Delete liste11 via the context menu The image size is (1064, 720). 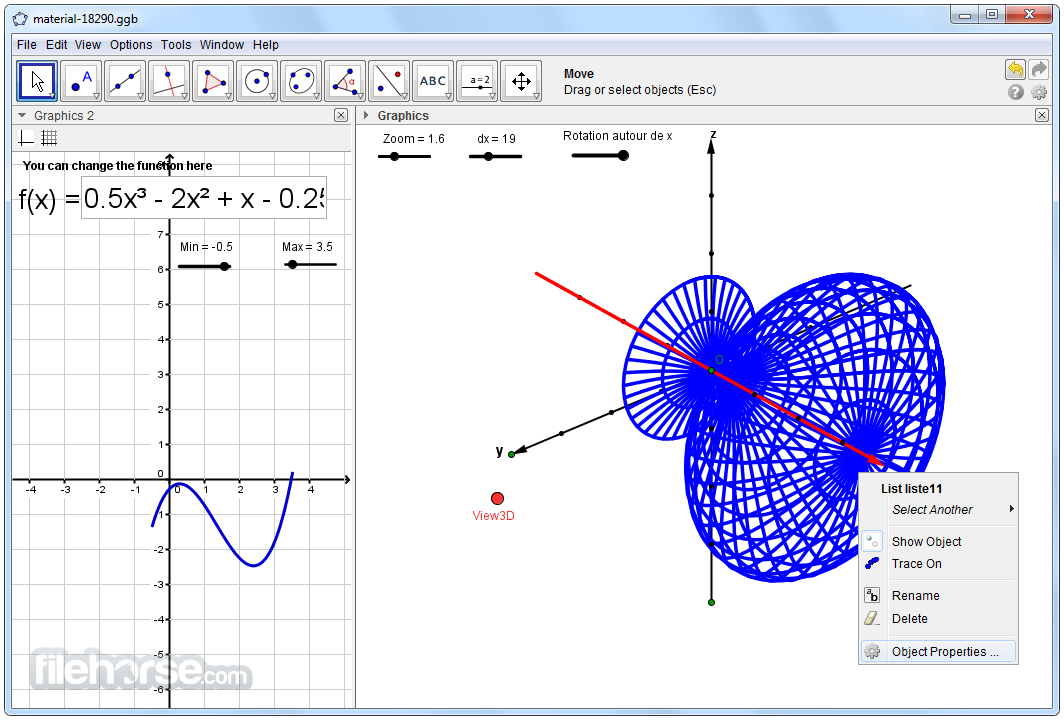pyautogui.click(x=911, y=618)
